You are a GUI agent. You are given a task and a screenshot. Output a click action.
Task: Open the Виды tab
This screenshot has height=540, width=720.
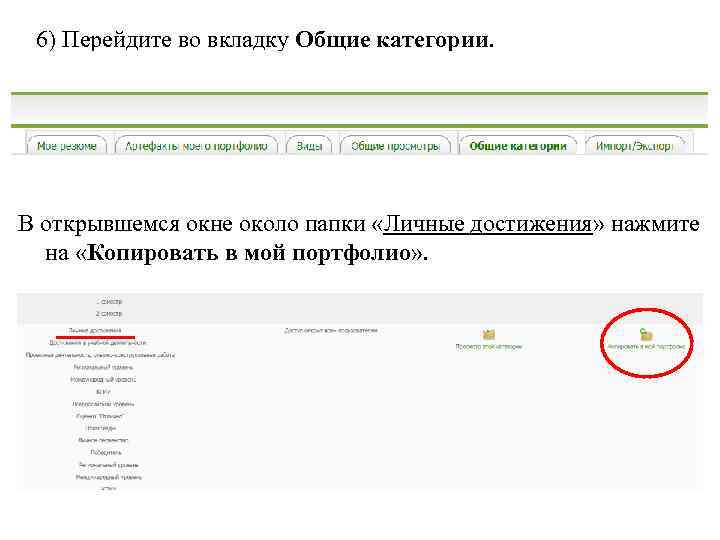[309, 146]
